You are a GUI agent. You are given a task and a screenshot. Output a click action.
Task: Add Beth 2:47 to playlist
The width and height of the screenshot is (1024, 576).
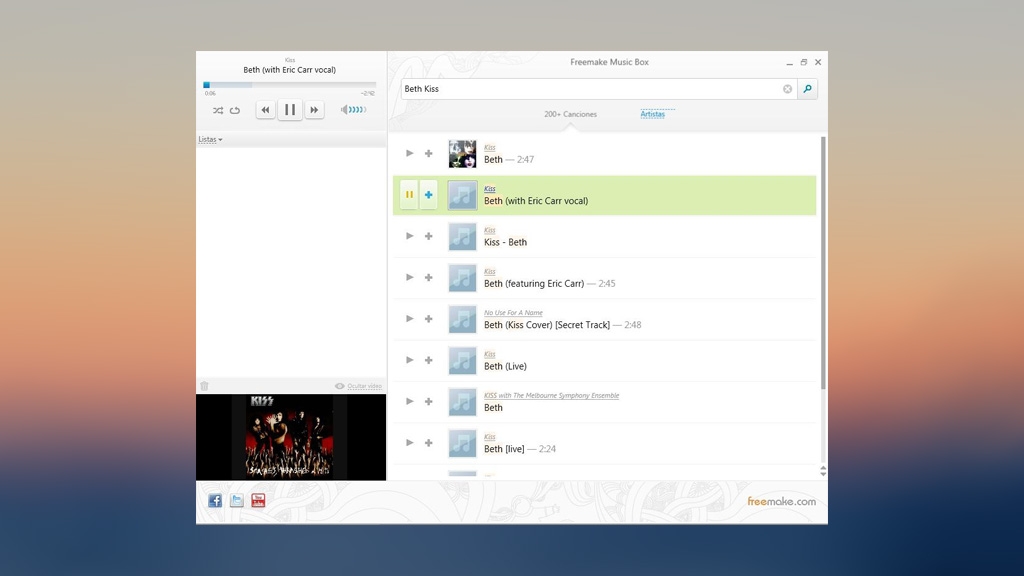coord(428,153)
